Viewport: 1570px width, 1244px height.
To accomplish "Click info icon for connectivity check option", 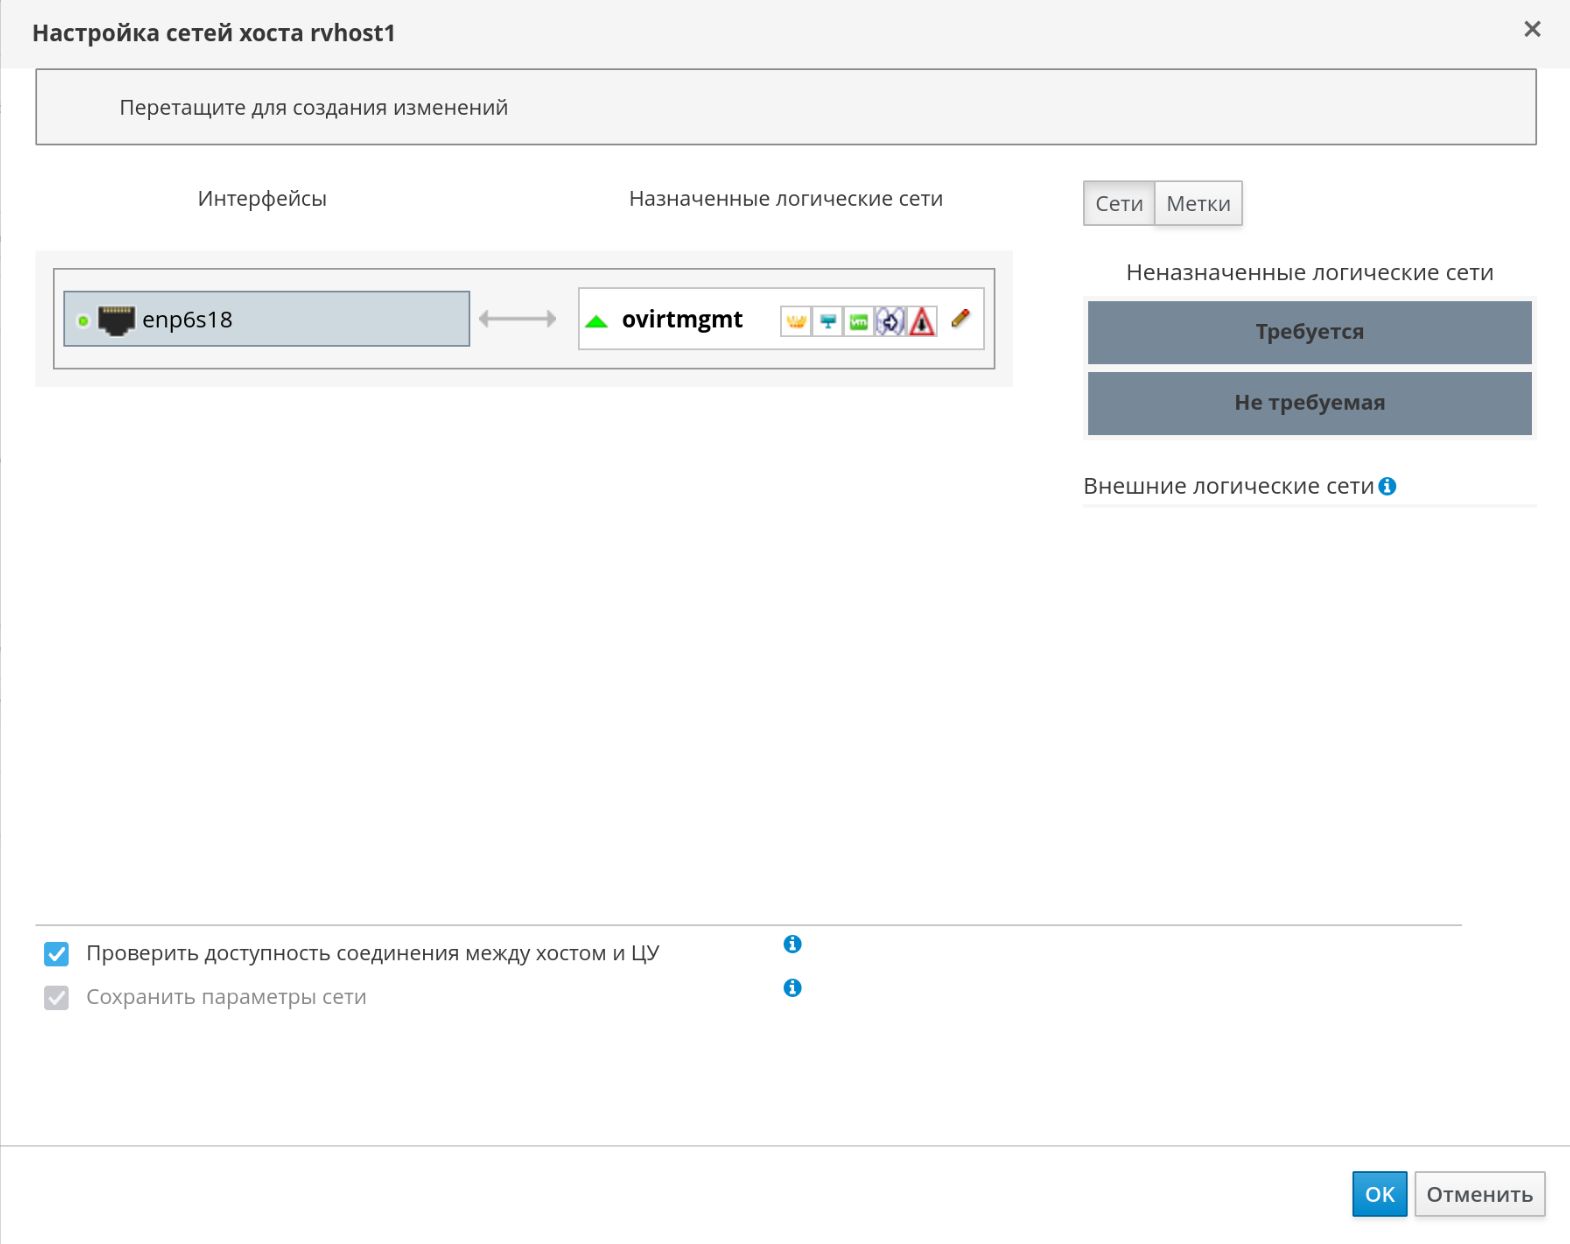I will click(x=792, y=944).
